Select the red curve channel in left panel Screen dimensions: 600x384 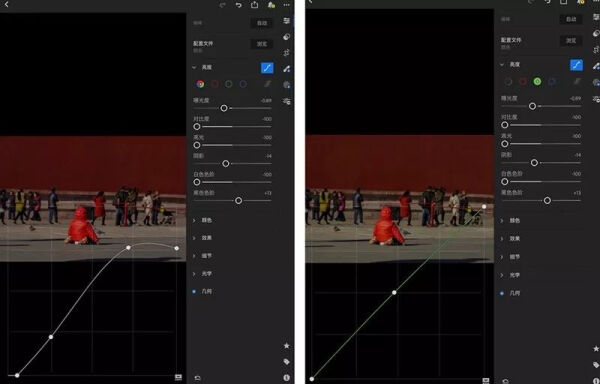click(215, 84)
